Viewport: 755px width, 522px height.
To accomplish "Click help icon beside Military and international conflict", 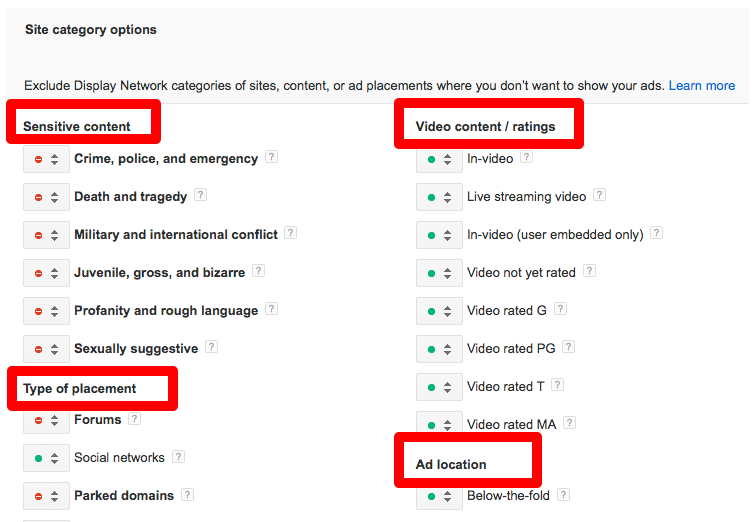I will click(291, 234).
